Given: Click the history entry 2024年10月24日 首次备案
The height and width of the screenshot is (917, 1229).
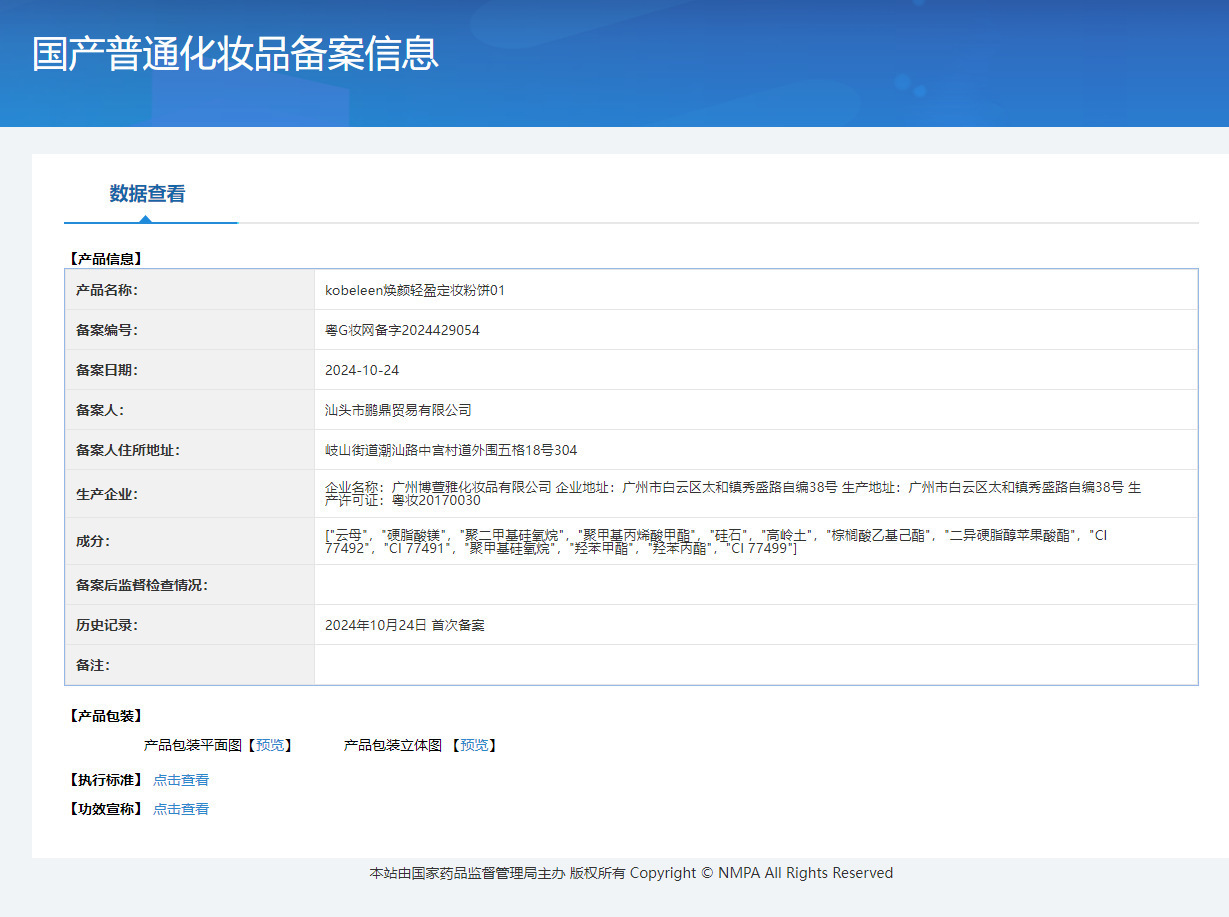Looking at the screenshot, I should (405, 625).
